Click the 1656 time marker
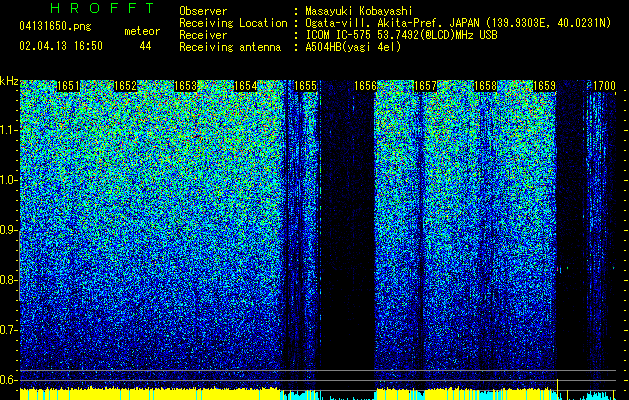This screenshot has height=400, width=629. [365, 86]
